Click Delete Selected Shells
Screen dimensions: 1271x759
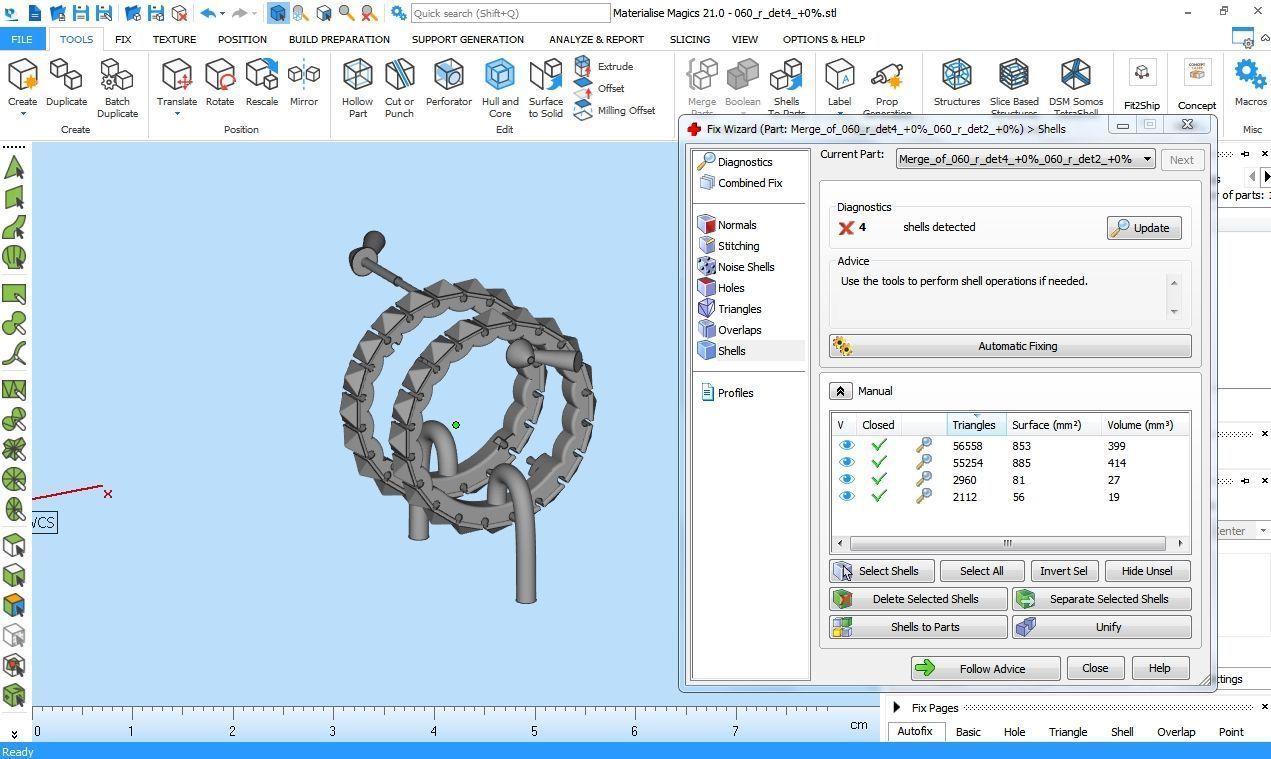(x=918, y=599)
